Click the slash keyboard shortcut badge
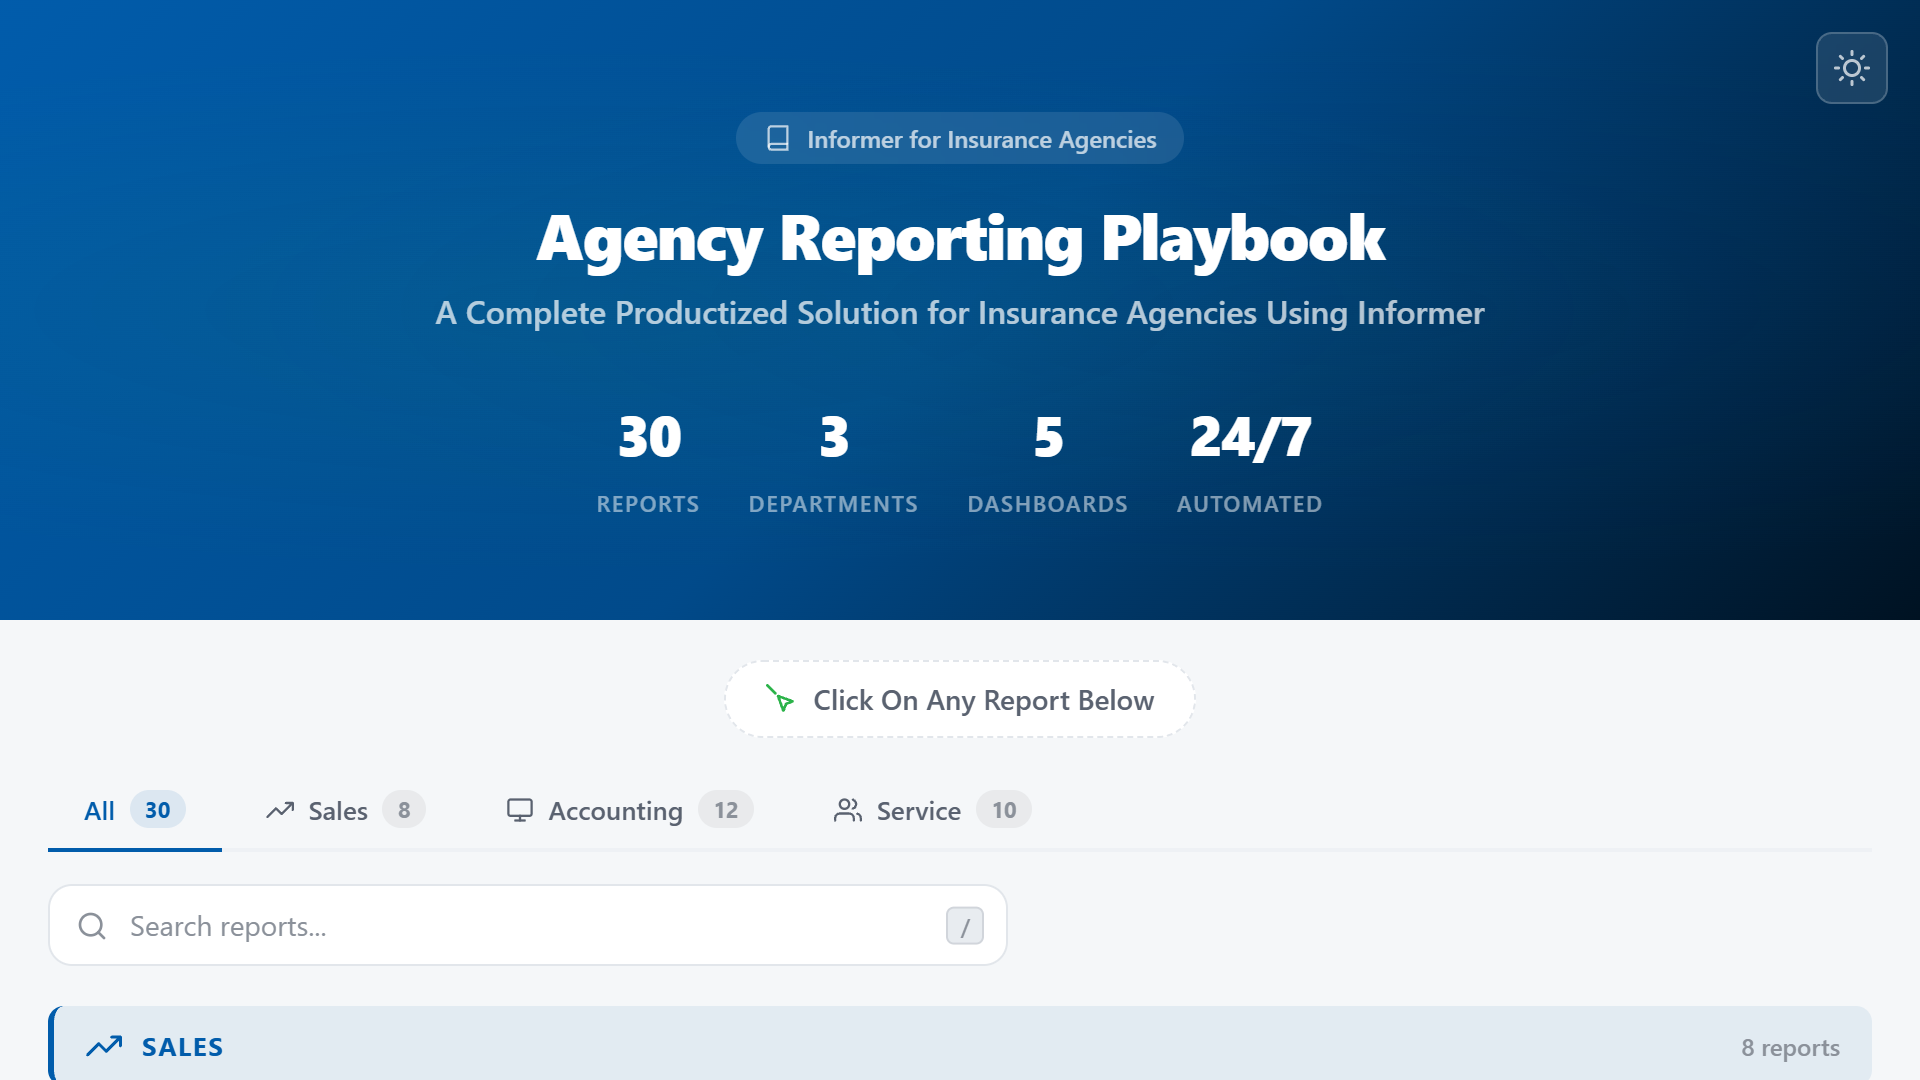 click(x=964, y=925)
